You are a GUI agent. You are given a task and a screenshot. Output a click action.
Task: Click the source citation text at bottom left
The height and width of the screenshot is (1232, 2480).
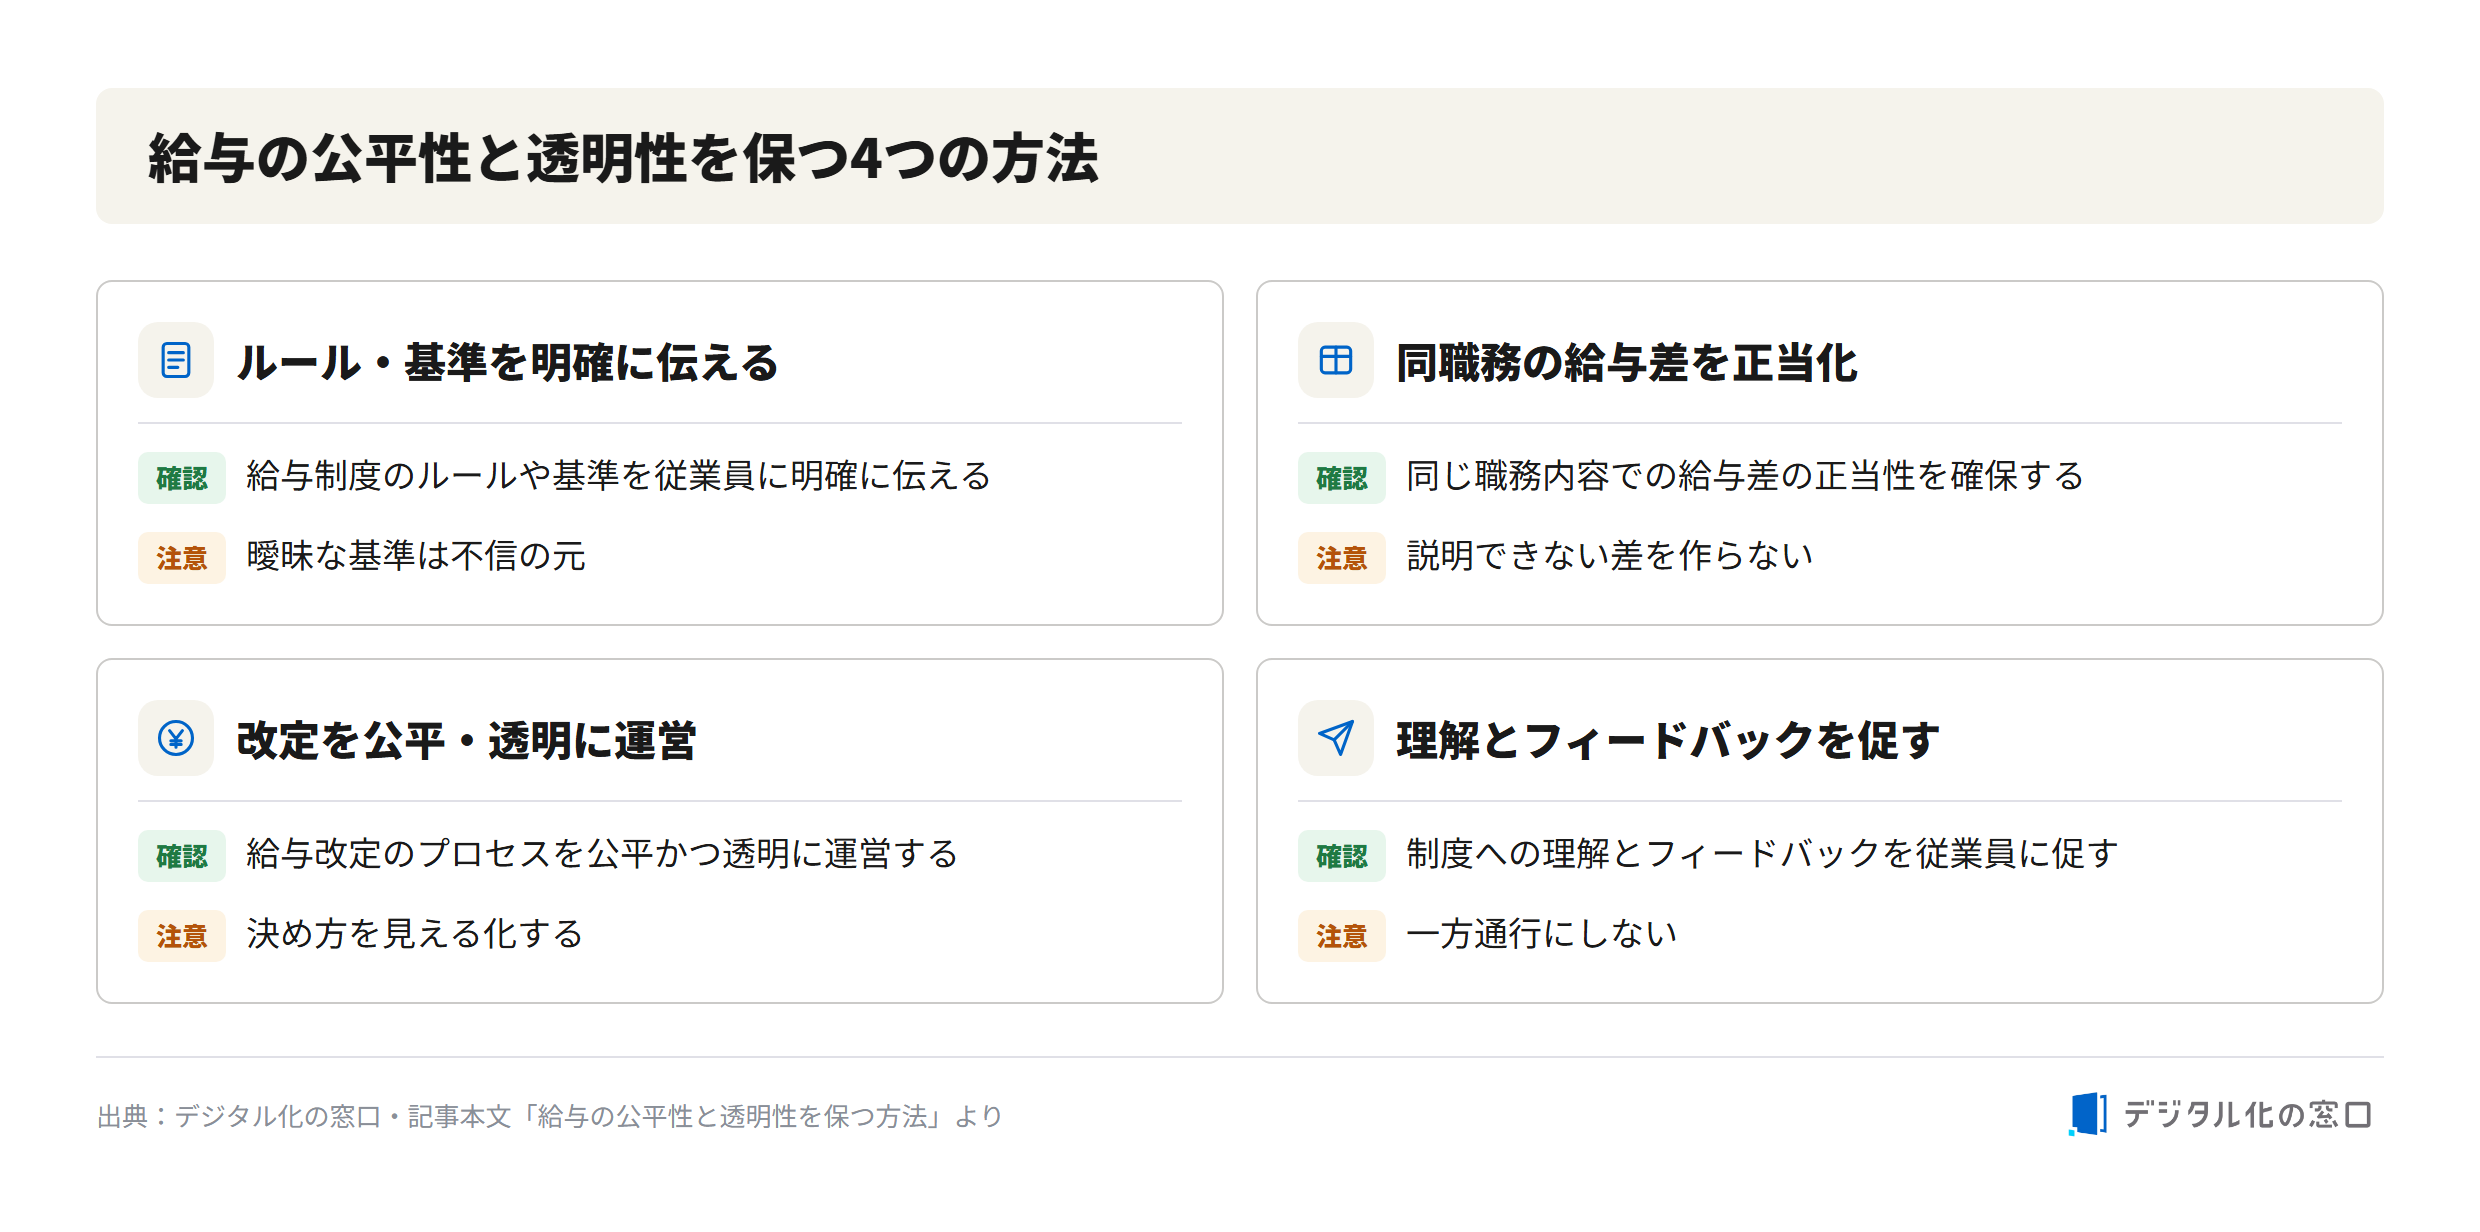550,1116
